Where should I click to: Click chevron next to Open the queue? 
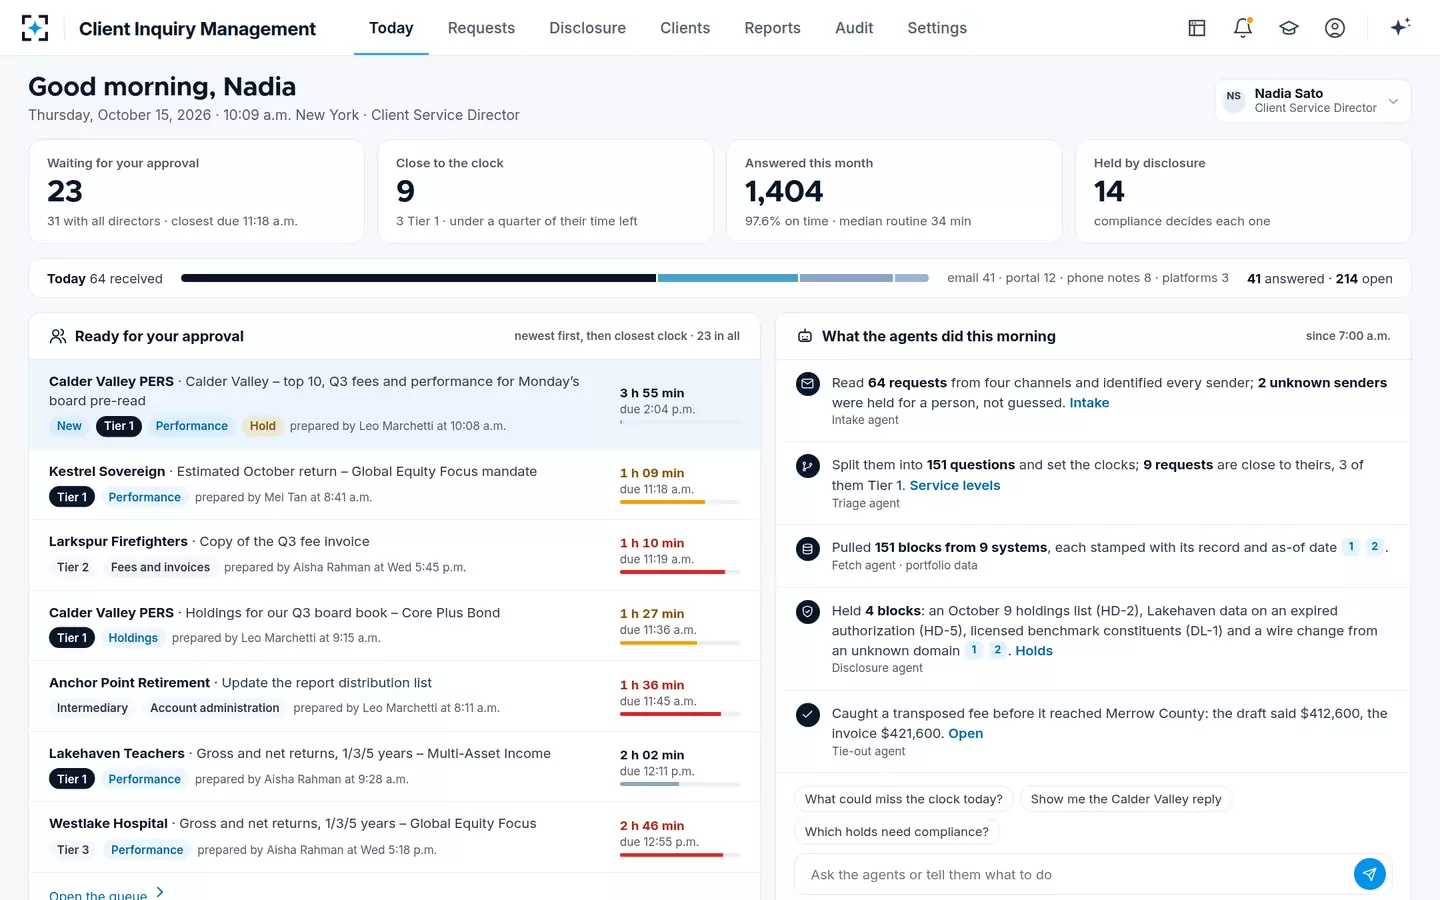point(160,892)
